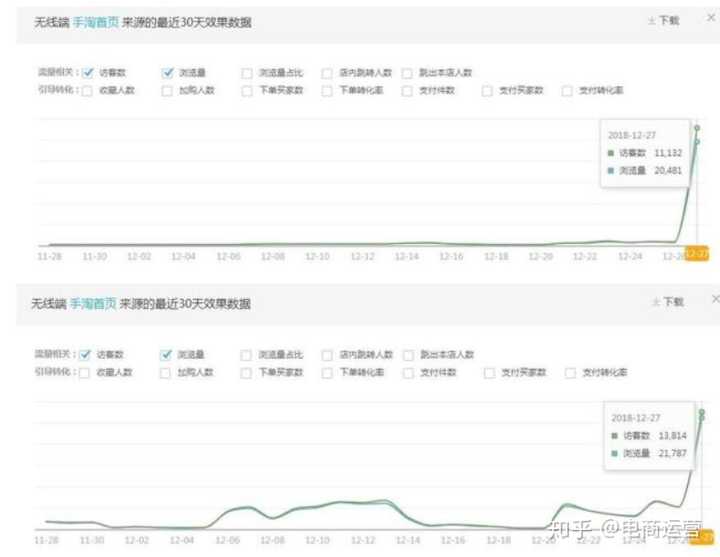This screenshot has height=557, width=720.
Task: Check 支付转化率 in the top chart panel
Action: tap(567, 90)
